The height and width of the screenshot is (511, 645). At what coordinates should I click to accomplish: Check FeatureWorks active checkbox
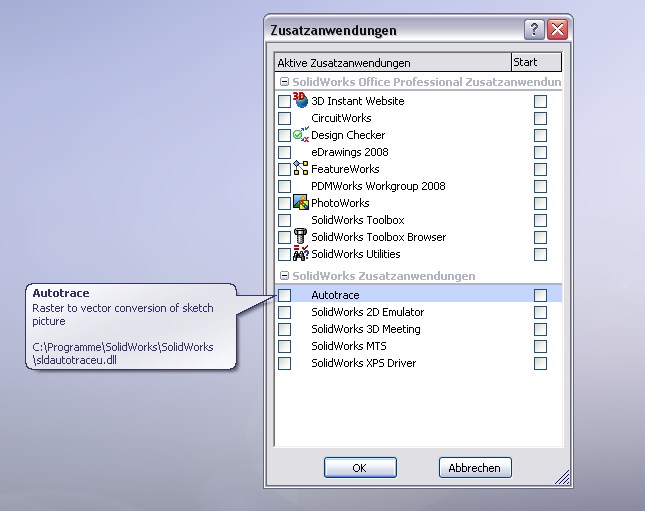(x=284, y=170)
